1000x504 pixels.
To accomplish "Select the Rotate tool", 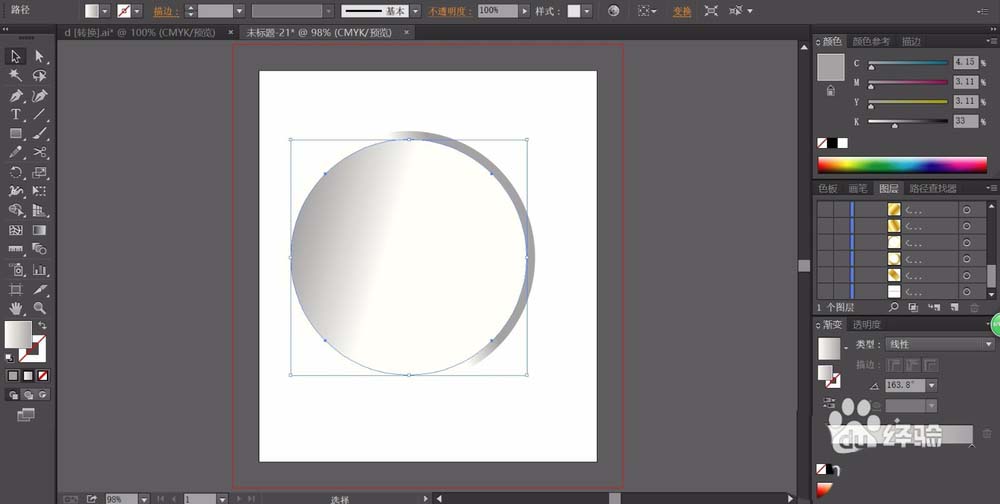I will (x=15, y=172).
